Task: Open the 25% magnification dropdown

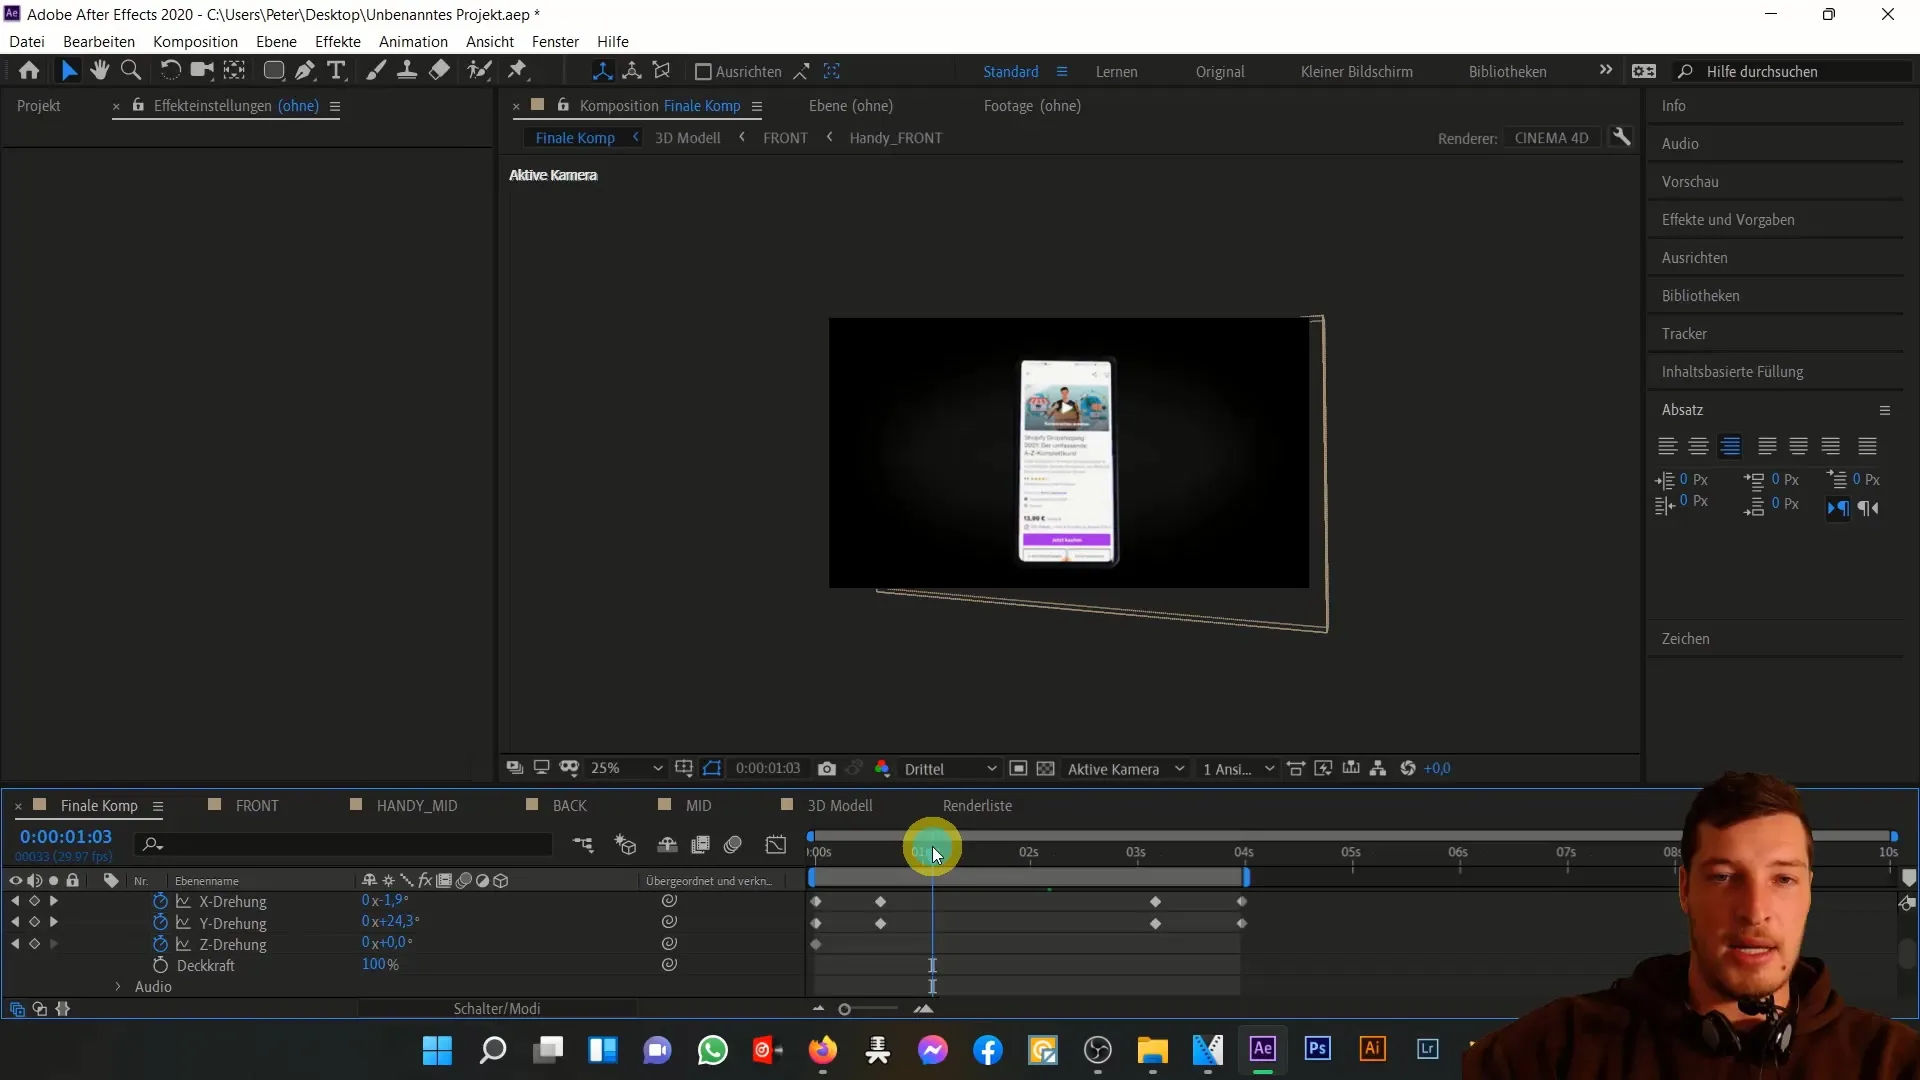Action: [626, 769]
